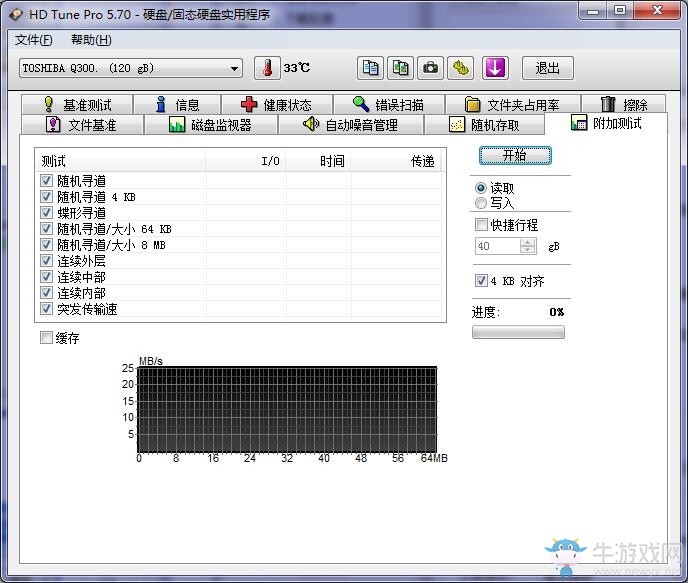Uncheck the 突发传输速 checkbox
The image size is (688, 583).
point(47,308)
